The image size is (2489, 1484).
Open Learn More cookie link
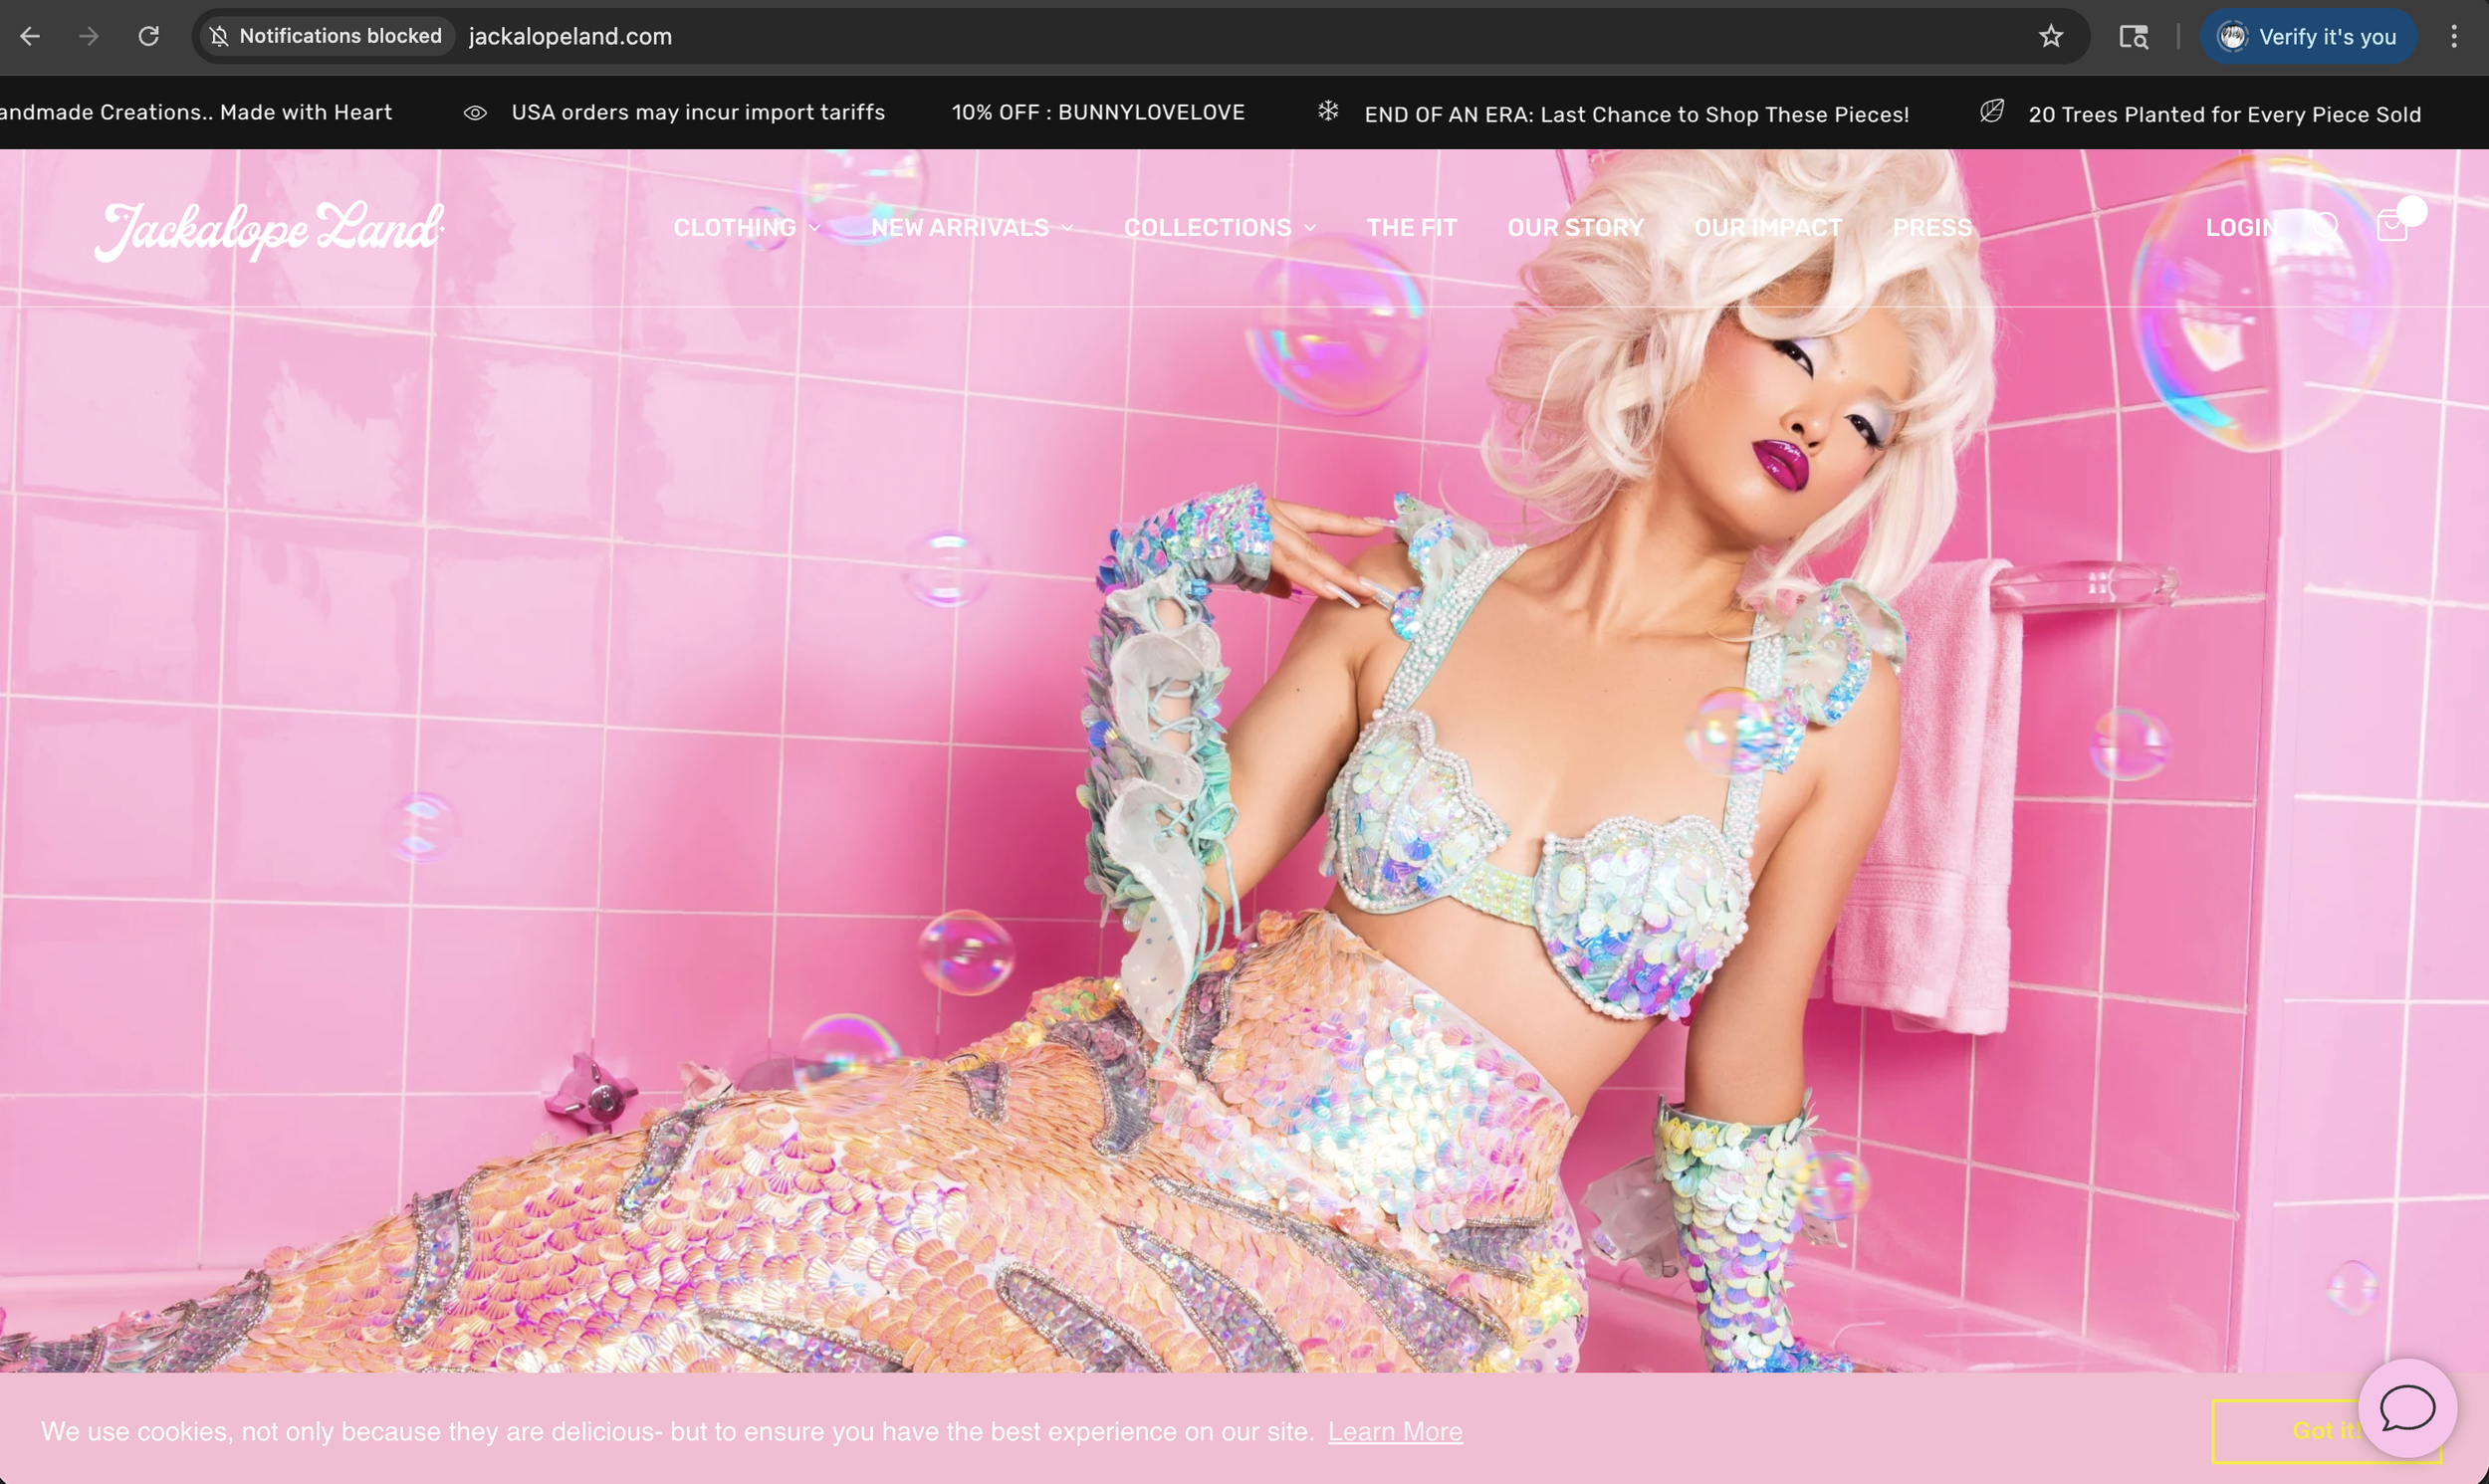point(1394,1432)
